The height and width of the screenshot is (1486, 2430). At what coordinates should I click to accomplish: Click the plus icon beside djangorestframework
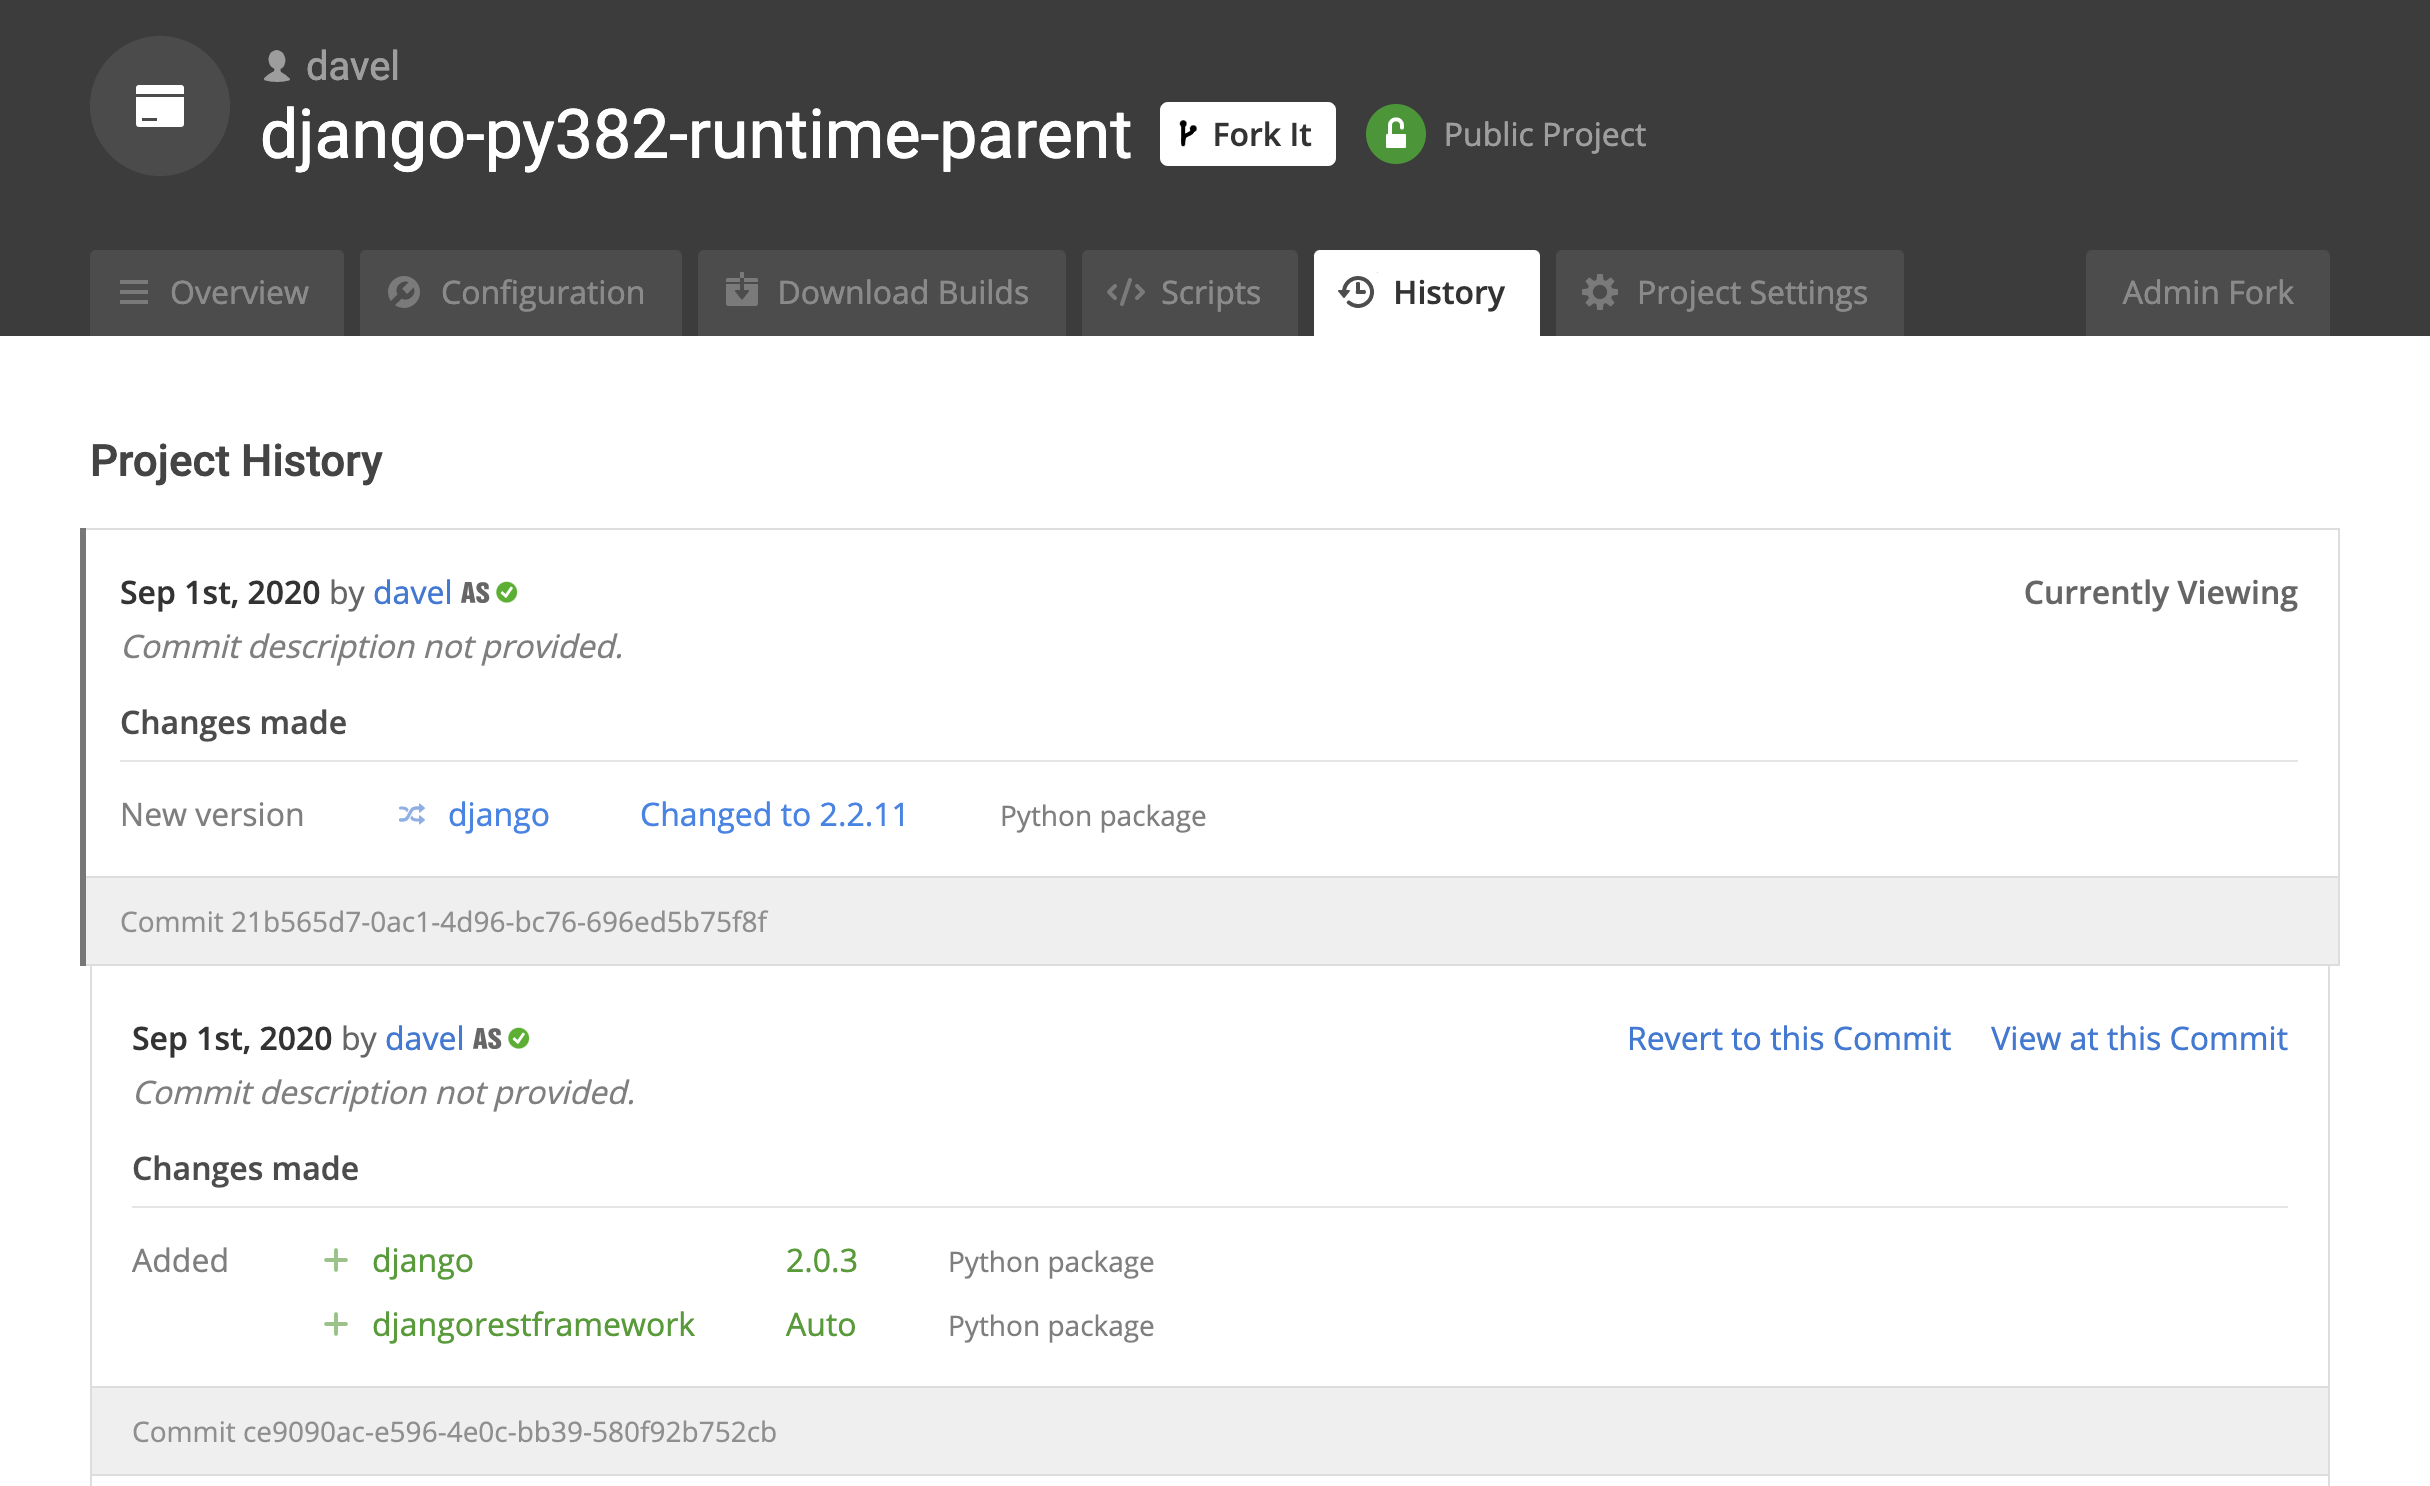click(336, 1324)
